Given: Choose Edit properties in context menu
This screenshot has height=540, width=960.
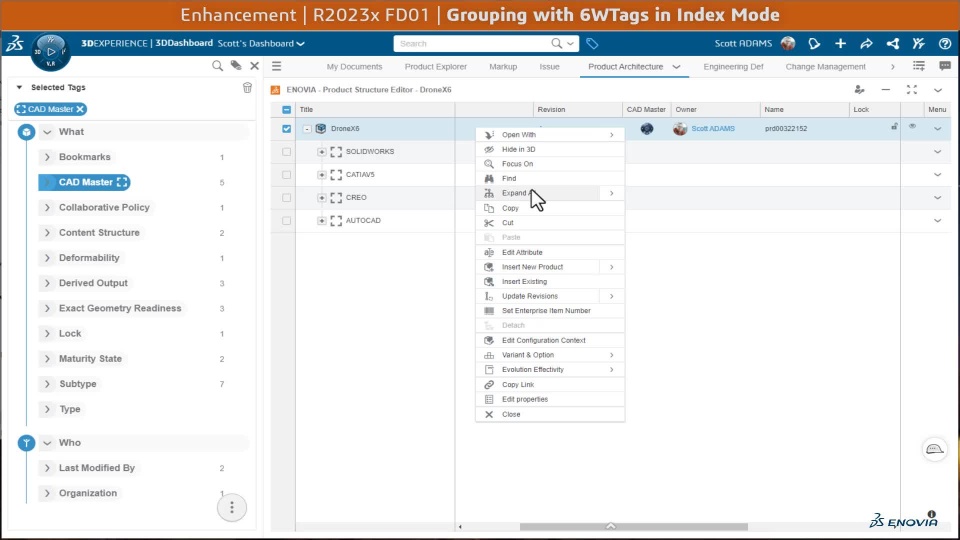Looking at the screenshot, I should tap(550, 399).
